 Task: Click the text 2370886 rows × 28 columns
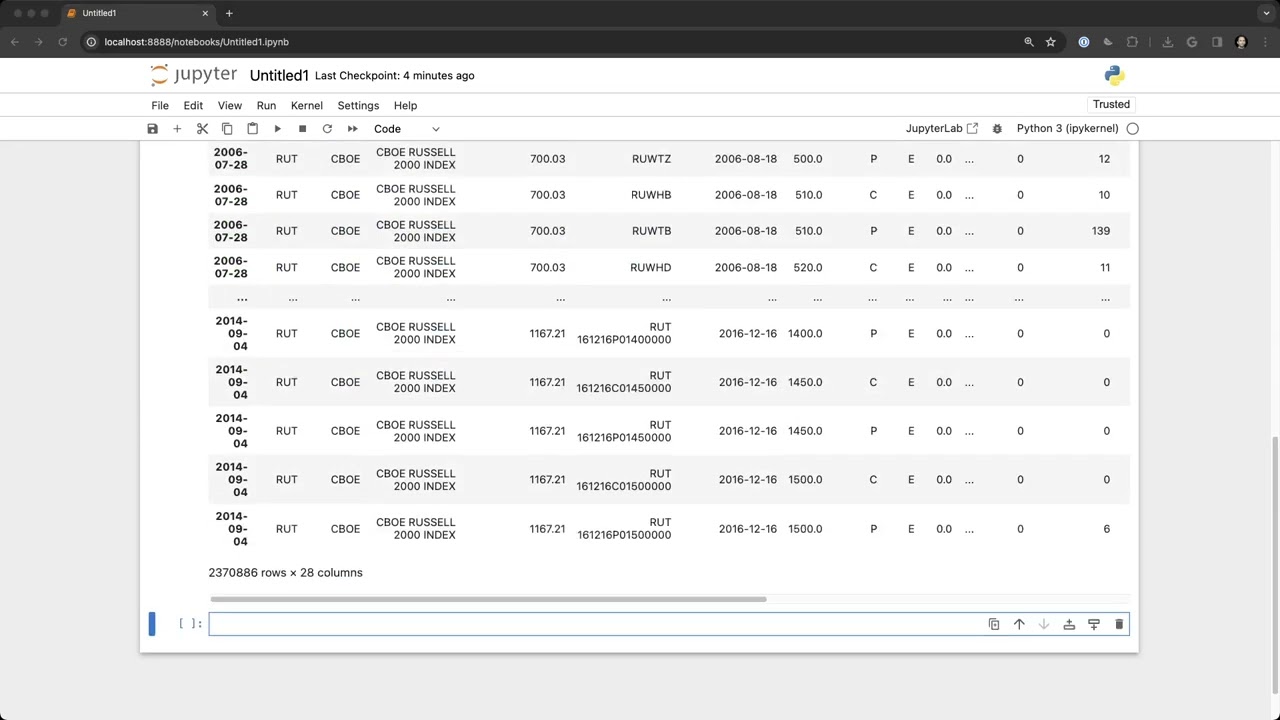tap(285, 573)
